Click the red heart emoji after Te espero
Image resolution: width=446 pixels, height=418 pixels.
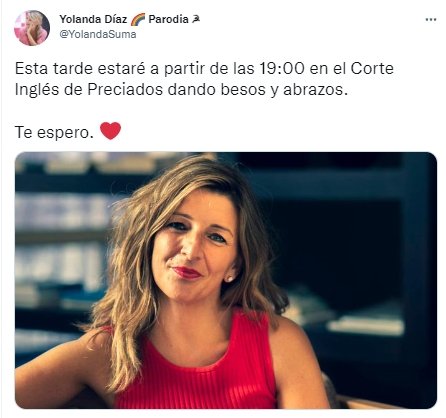click(110, 131)
